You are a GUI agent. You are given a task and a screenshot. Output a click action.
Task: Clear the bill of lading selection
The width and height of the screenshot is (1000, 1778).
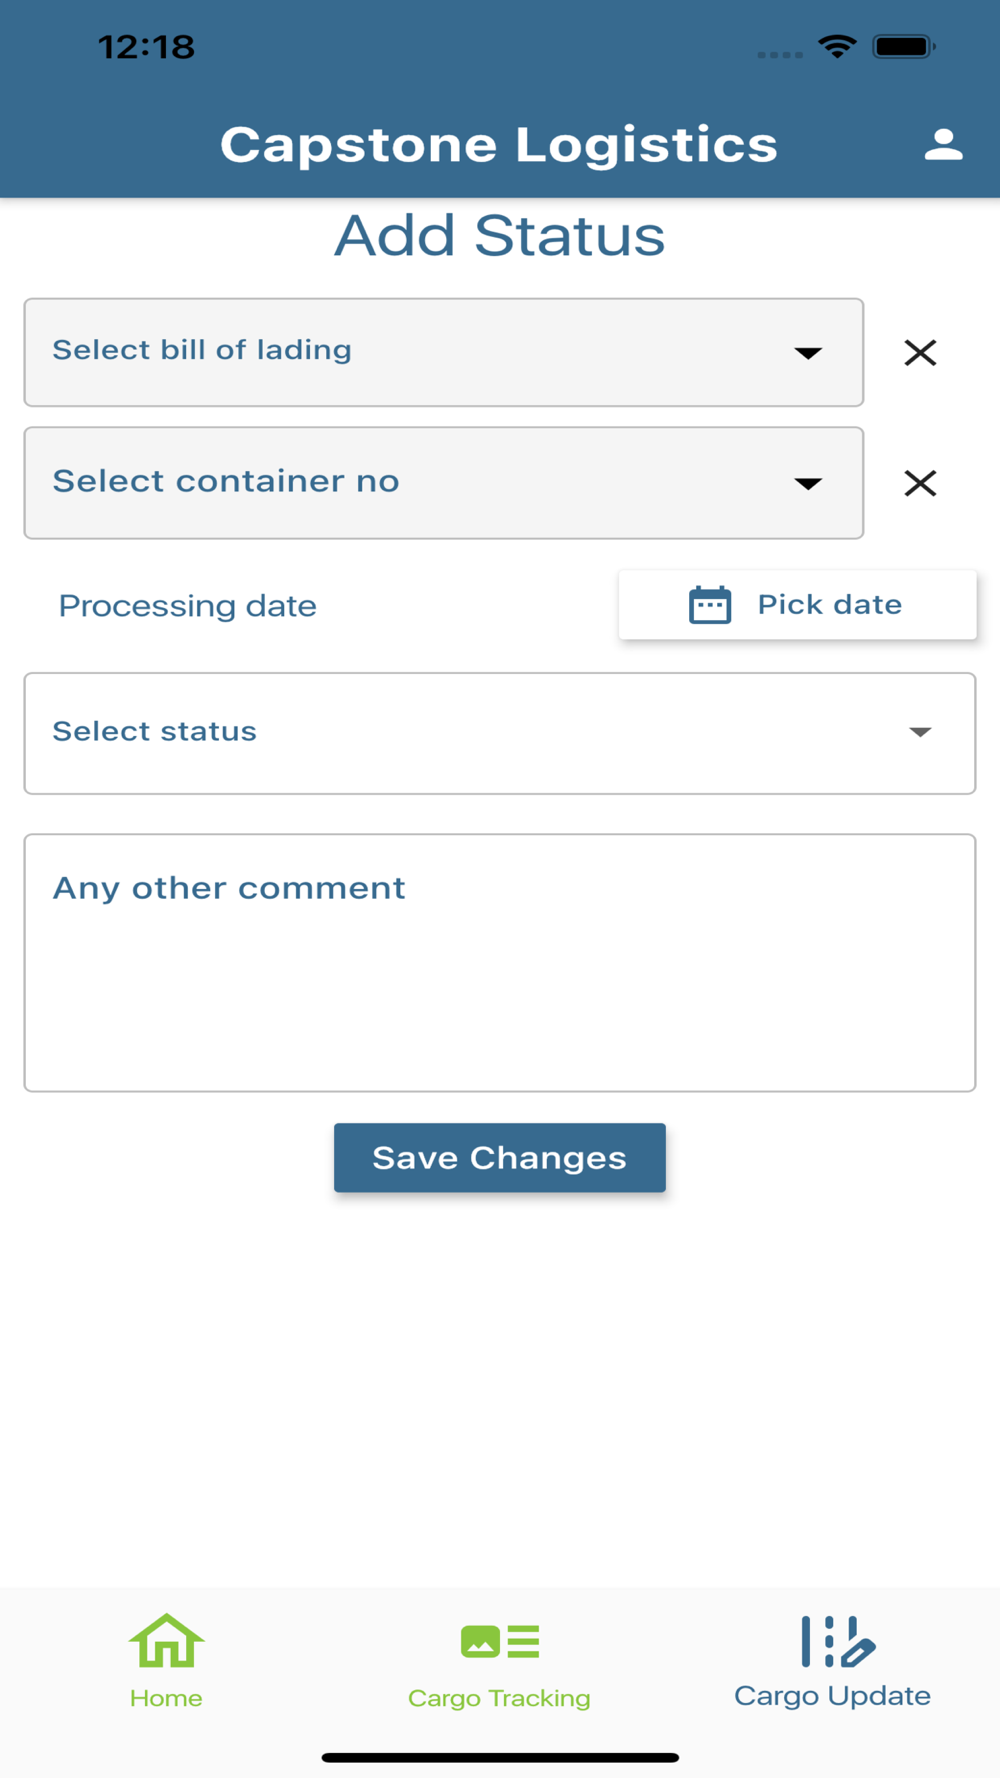920,353
